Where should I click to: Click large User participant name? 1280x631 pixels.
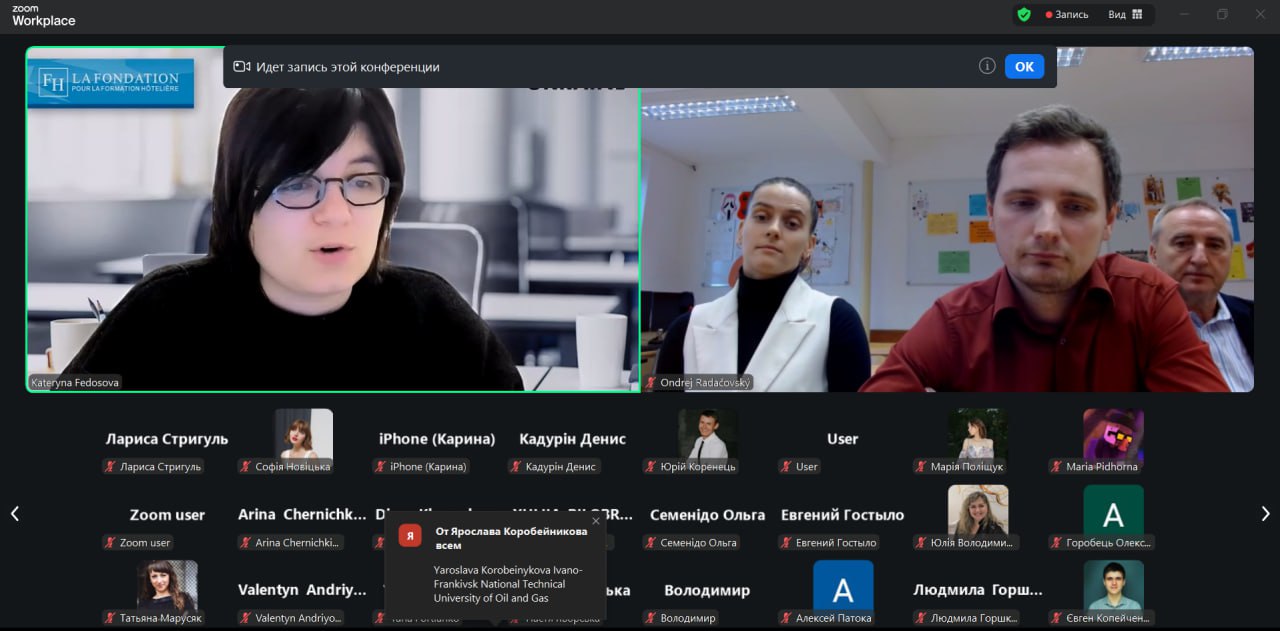click(843, 439)
